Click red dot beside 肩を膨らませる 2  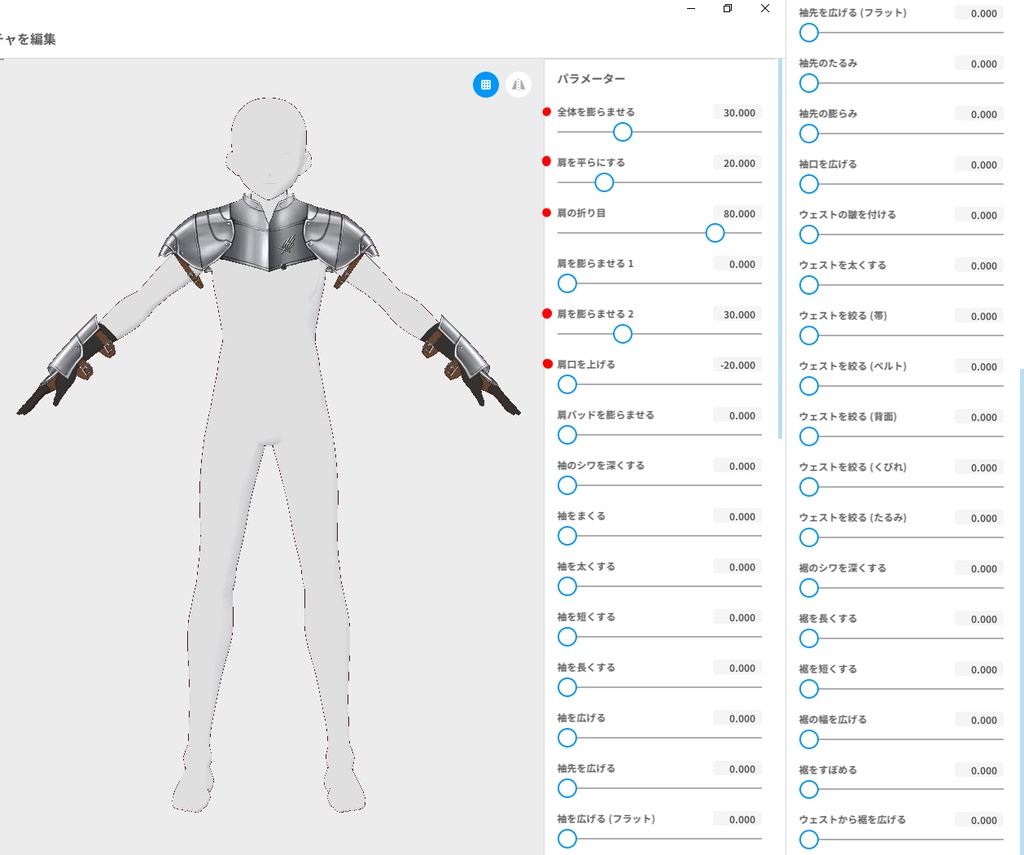tap(547, 314)
